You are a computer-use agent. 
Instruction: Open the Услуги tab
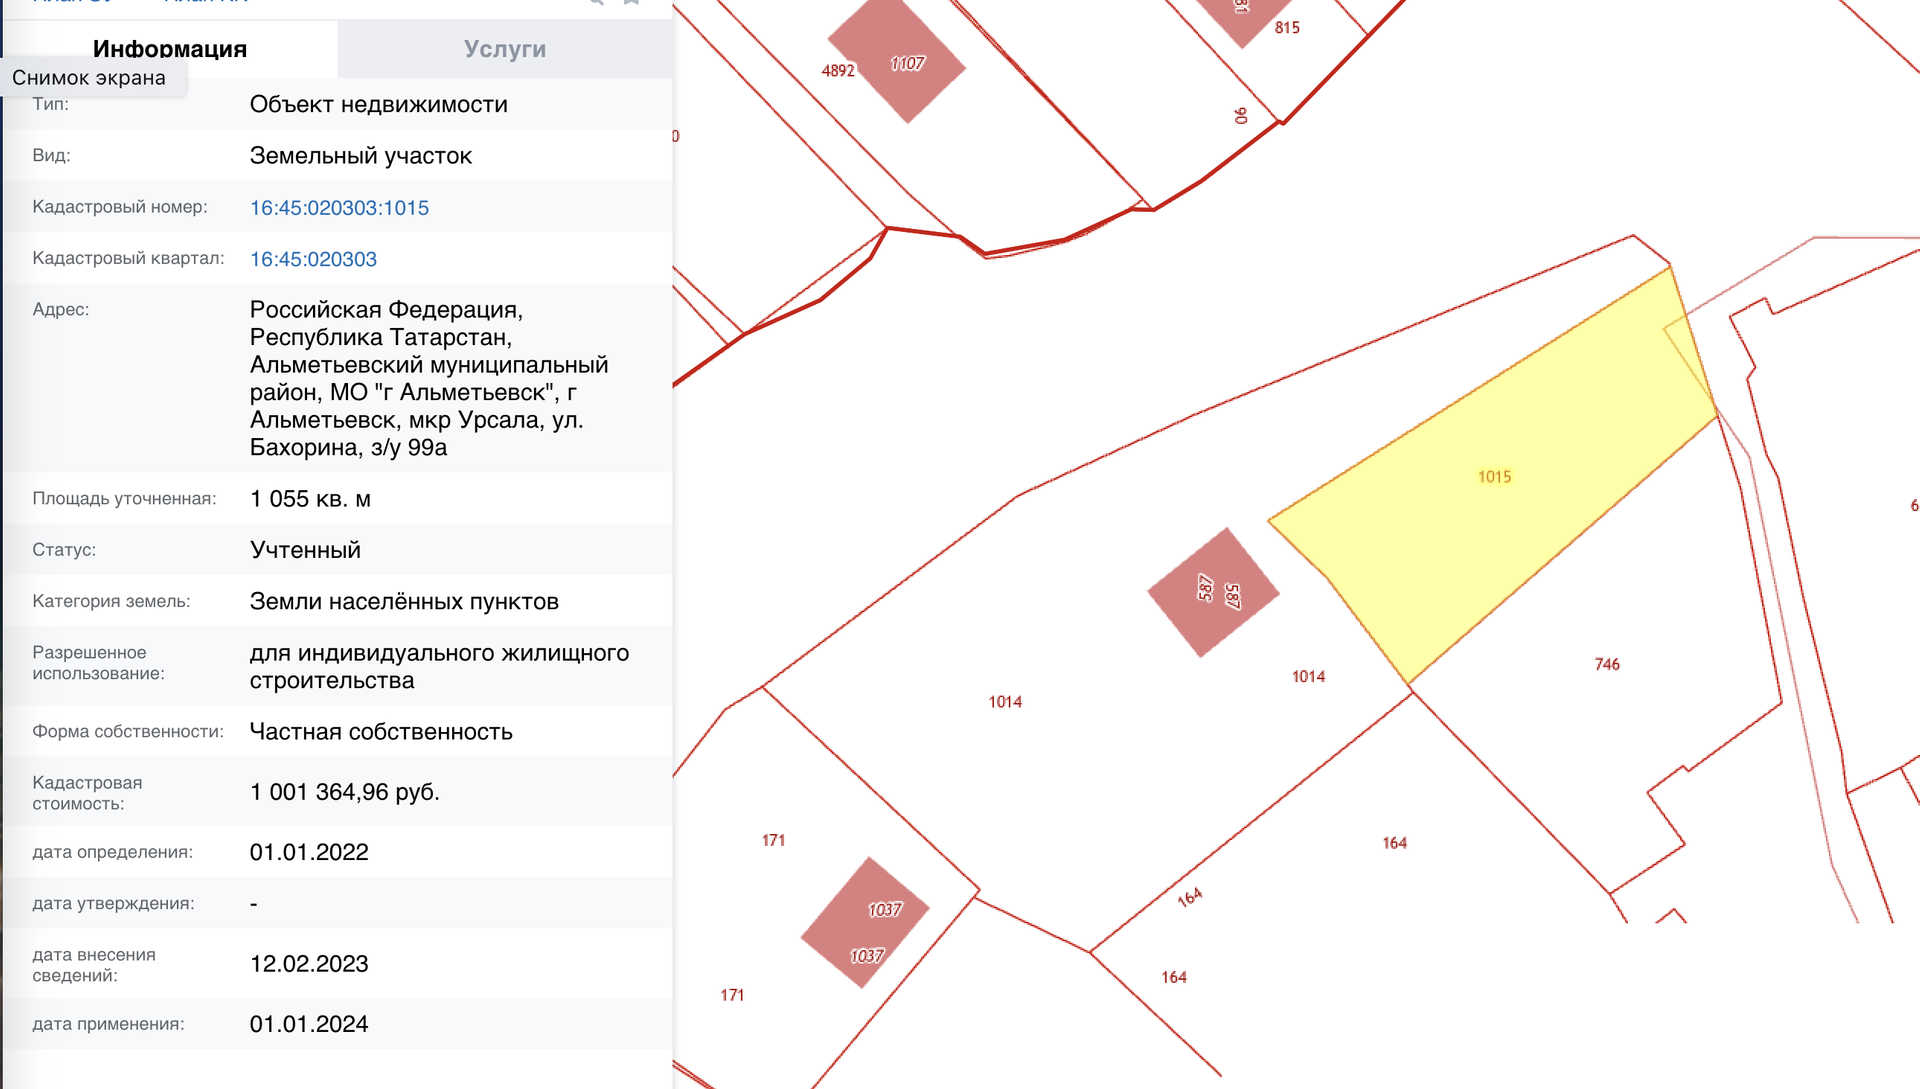504,48
